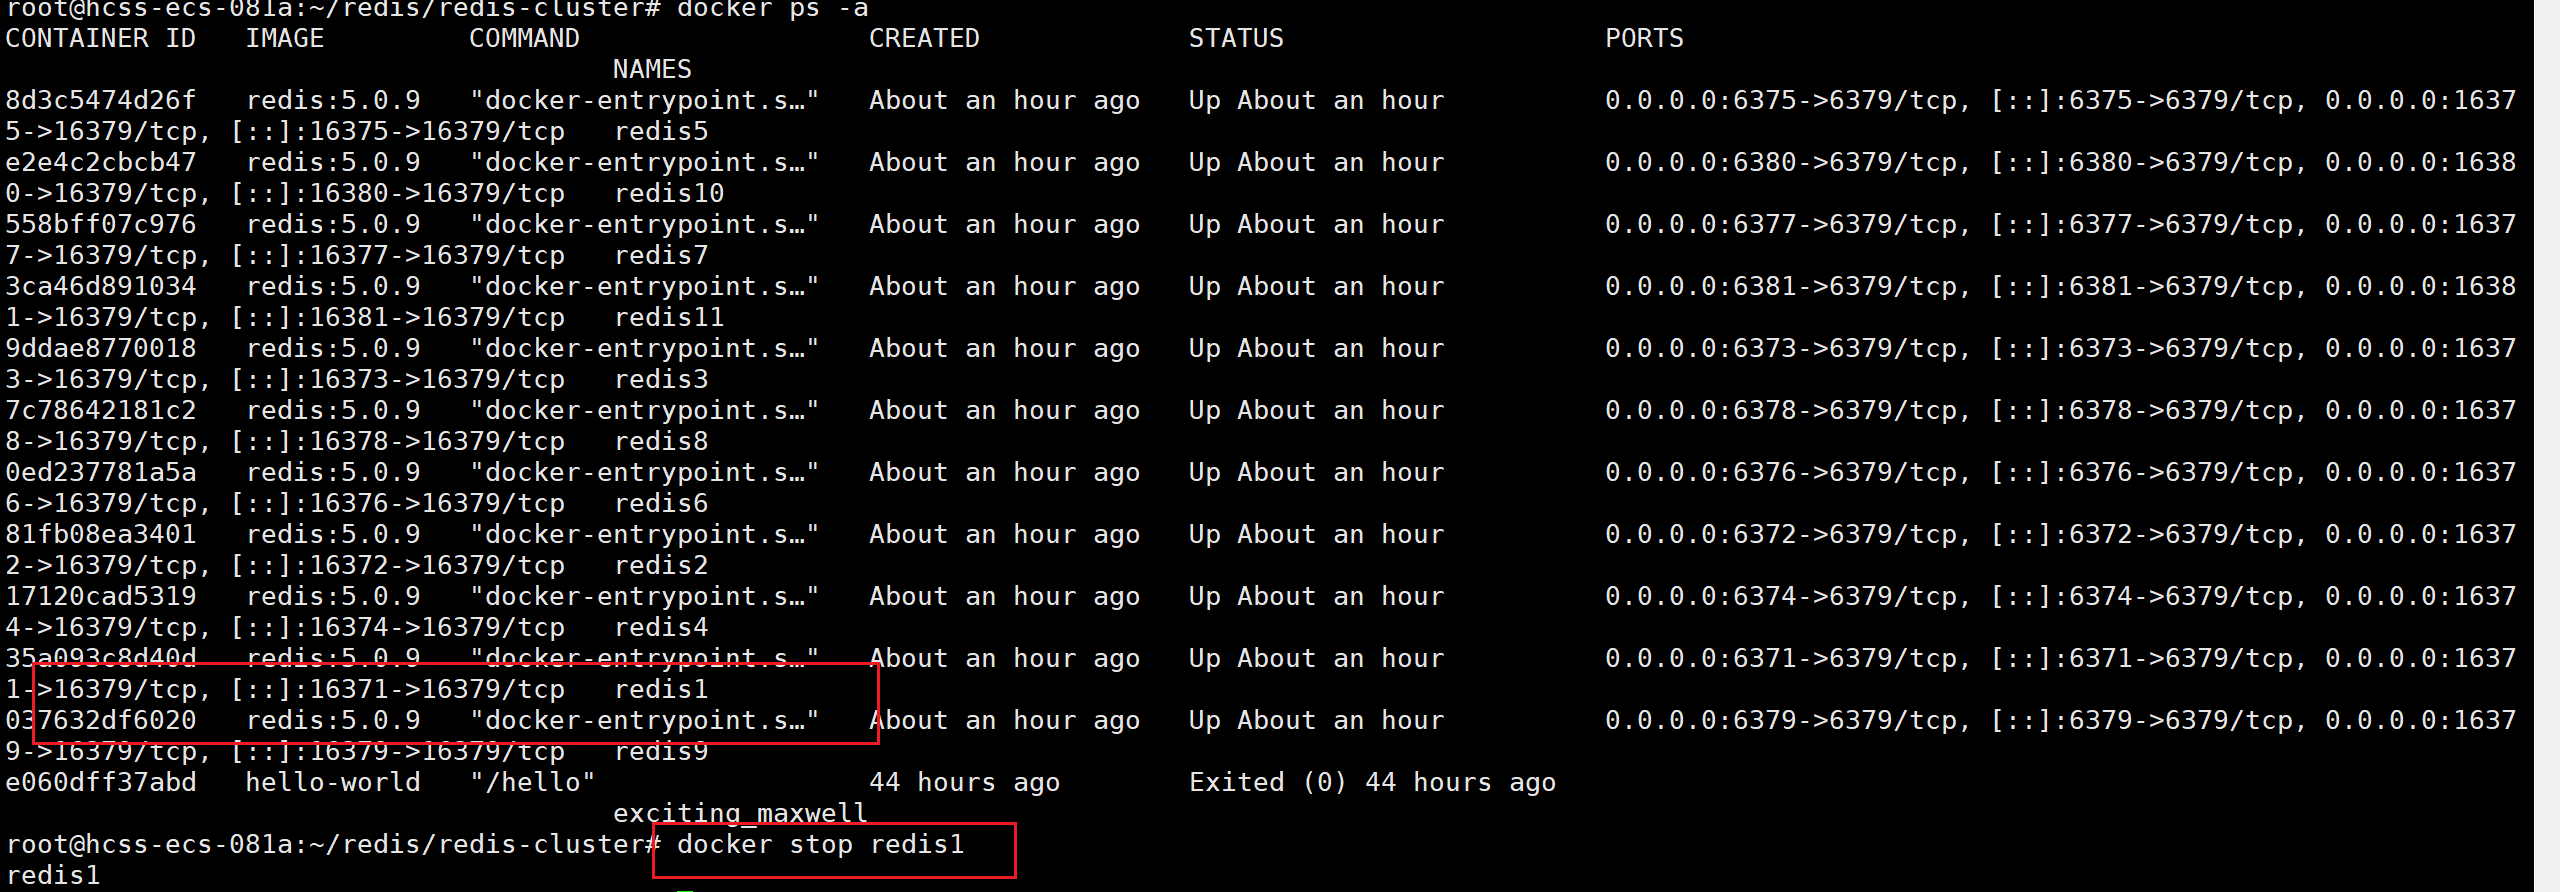
Task: Click container name redis10
Action: 669,194
